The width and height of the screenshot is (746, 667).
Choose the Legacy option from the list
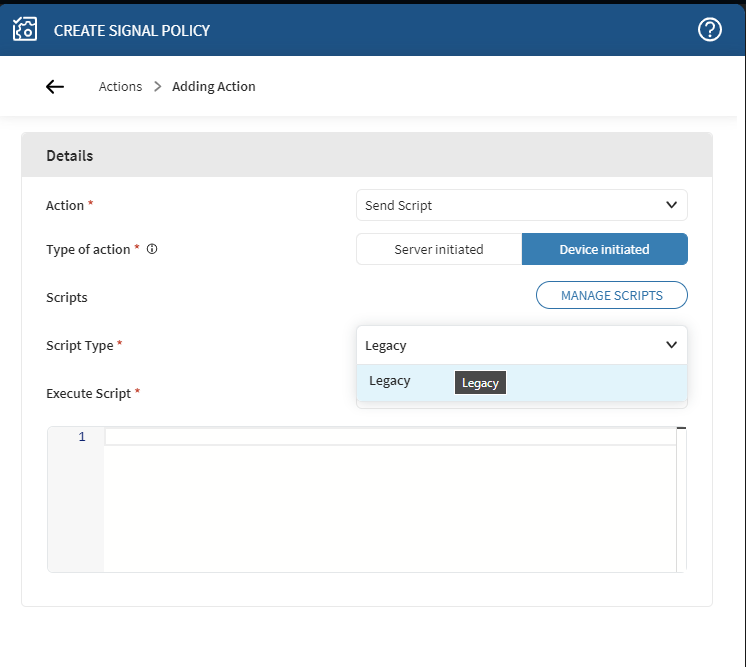pyautogui.click(x=390, y=381)
